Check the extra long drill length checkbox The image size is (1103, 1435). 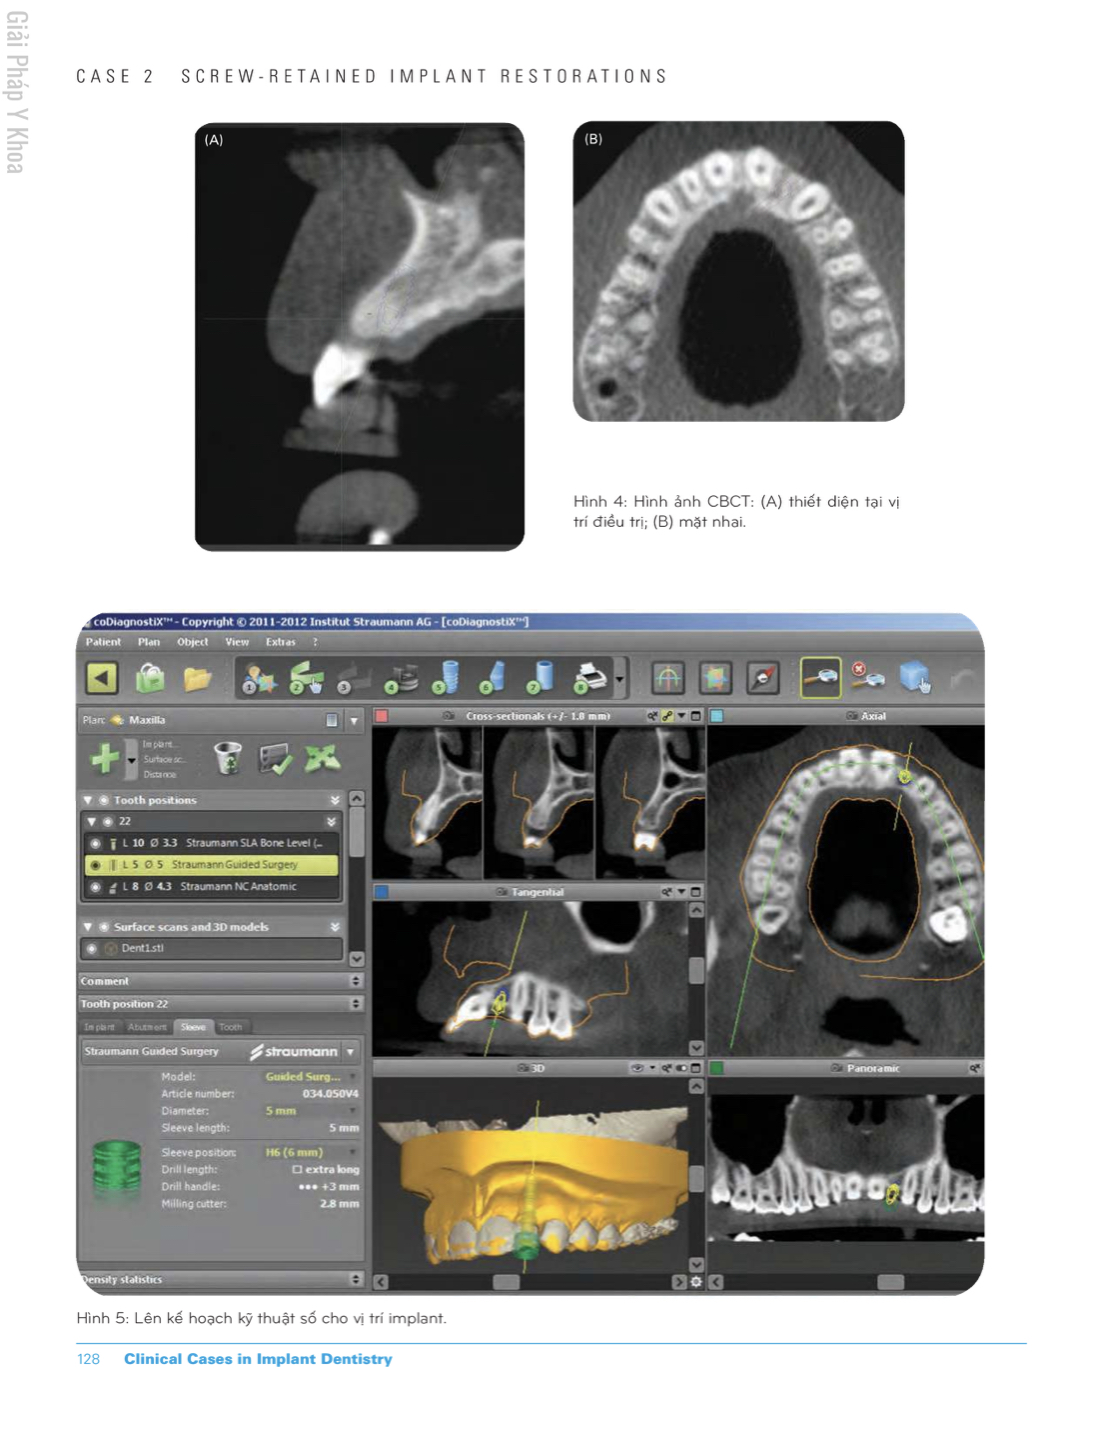click(x=297, y=1169)
